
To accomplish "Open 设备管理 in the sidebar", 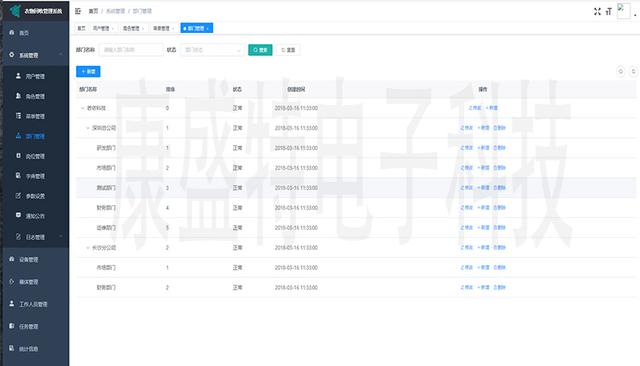I will click(x=35, y=260).
